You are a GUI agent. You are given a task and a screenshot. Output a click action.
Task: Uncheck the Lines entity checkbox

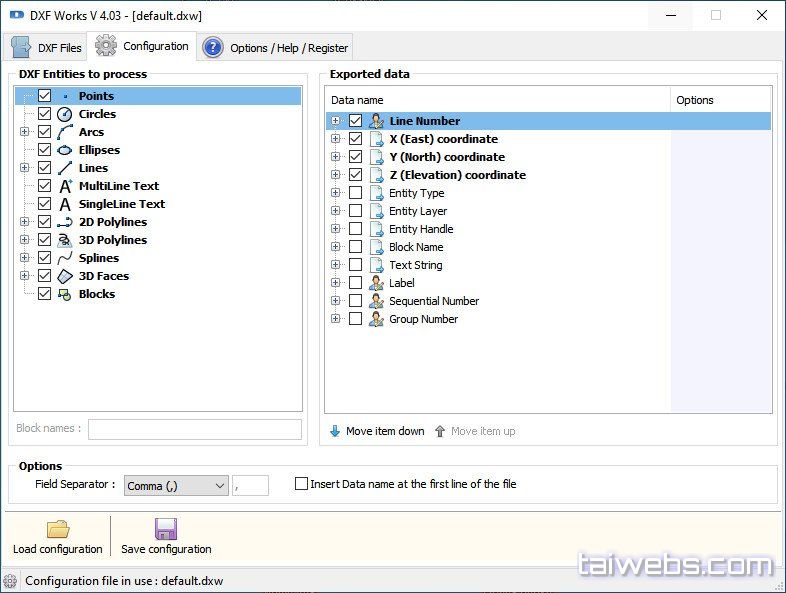[44, 168]
